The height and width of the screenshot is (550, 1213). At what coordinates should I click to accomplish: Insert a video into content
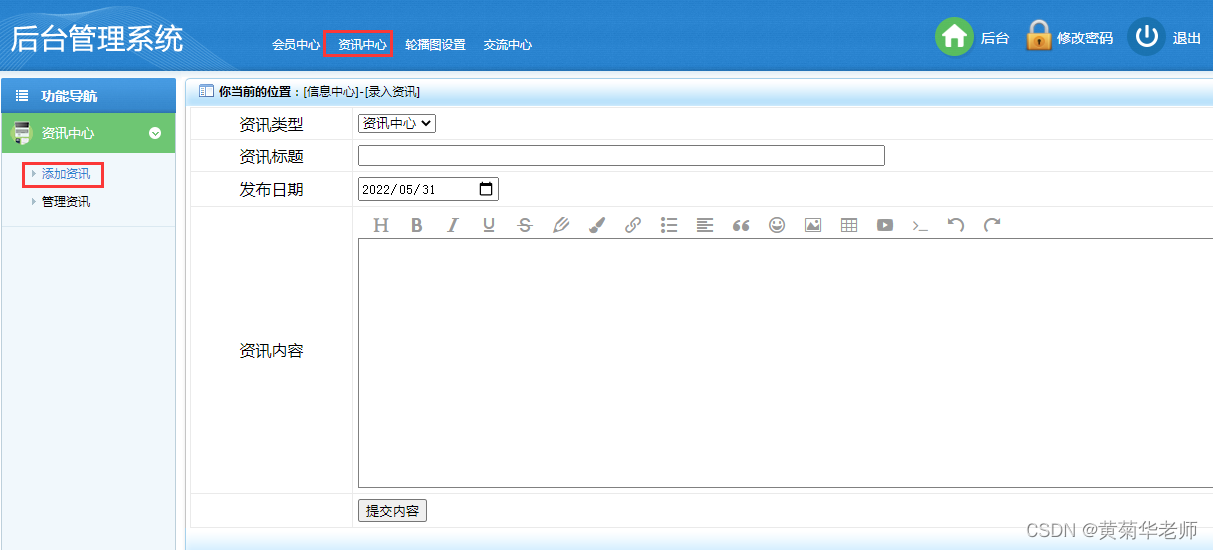[x=885, y=225]
